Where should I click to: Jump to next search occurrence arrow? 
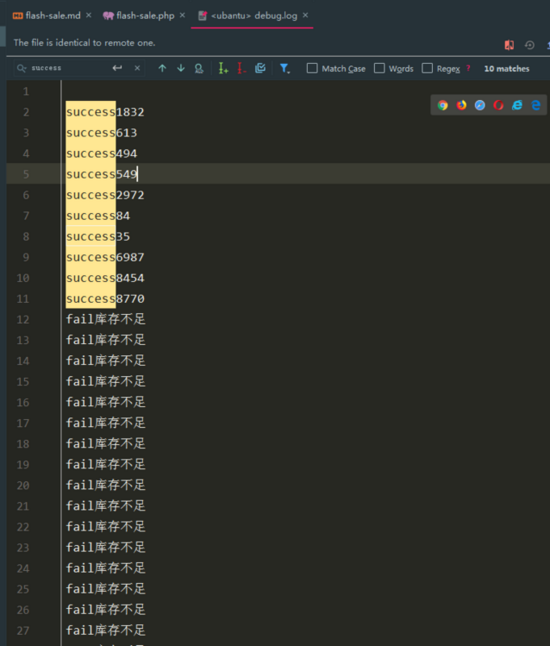pos(181,68)
